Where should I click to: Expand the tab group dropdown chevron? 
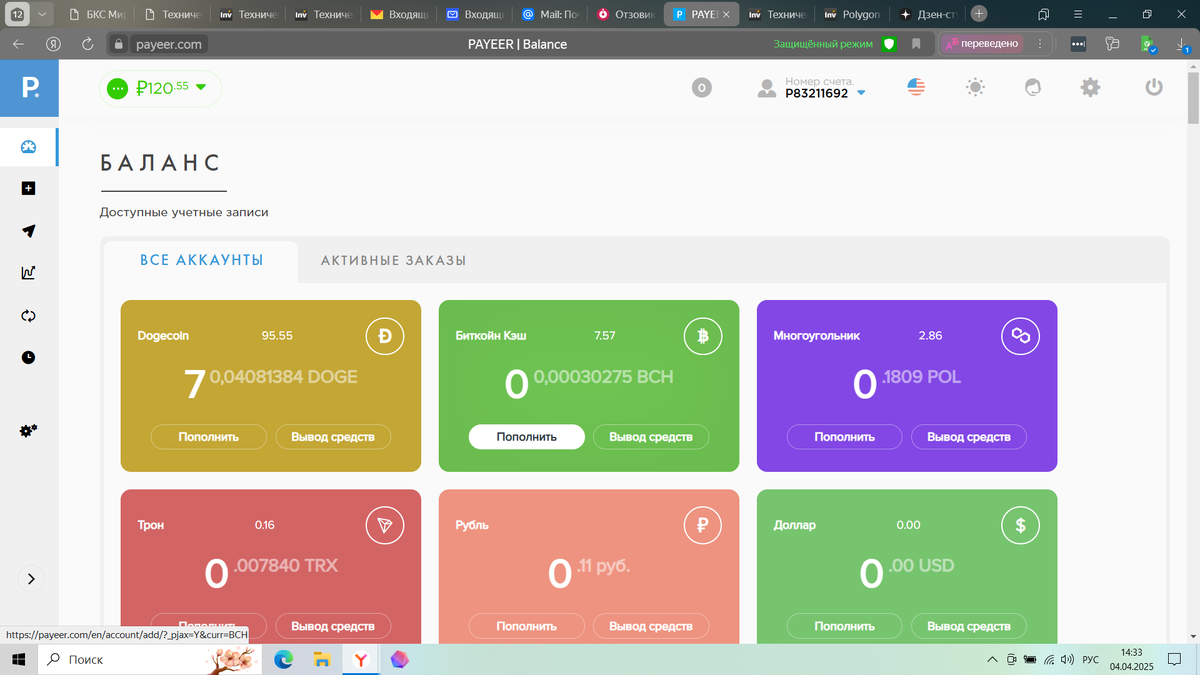point(42,14)
